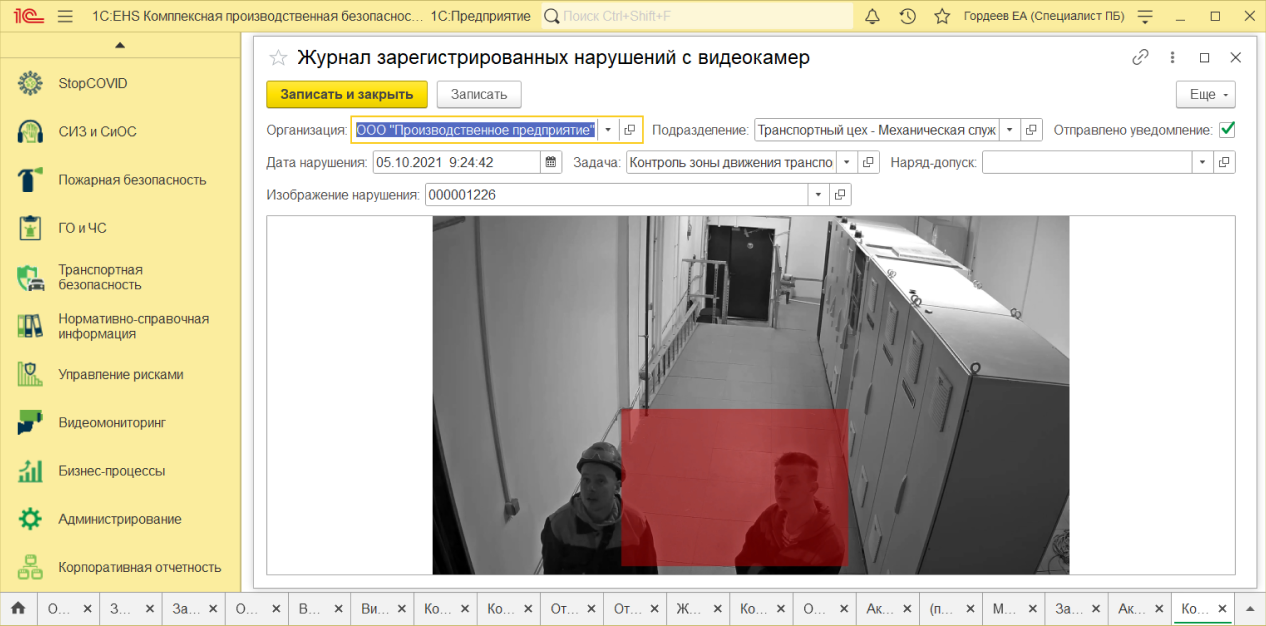Image resolution: width=1266 pixels, height=626 pixels.
Task: Open the main hamburger menu
Action: click(66, 16)
